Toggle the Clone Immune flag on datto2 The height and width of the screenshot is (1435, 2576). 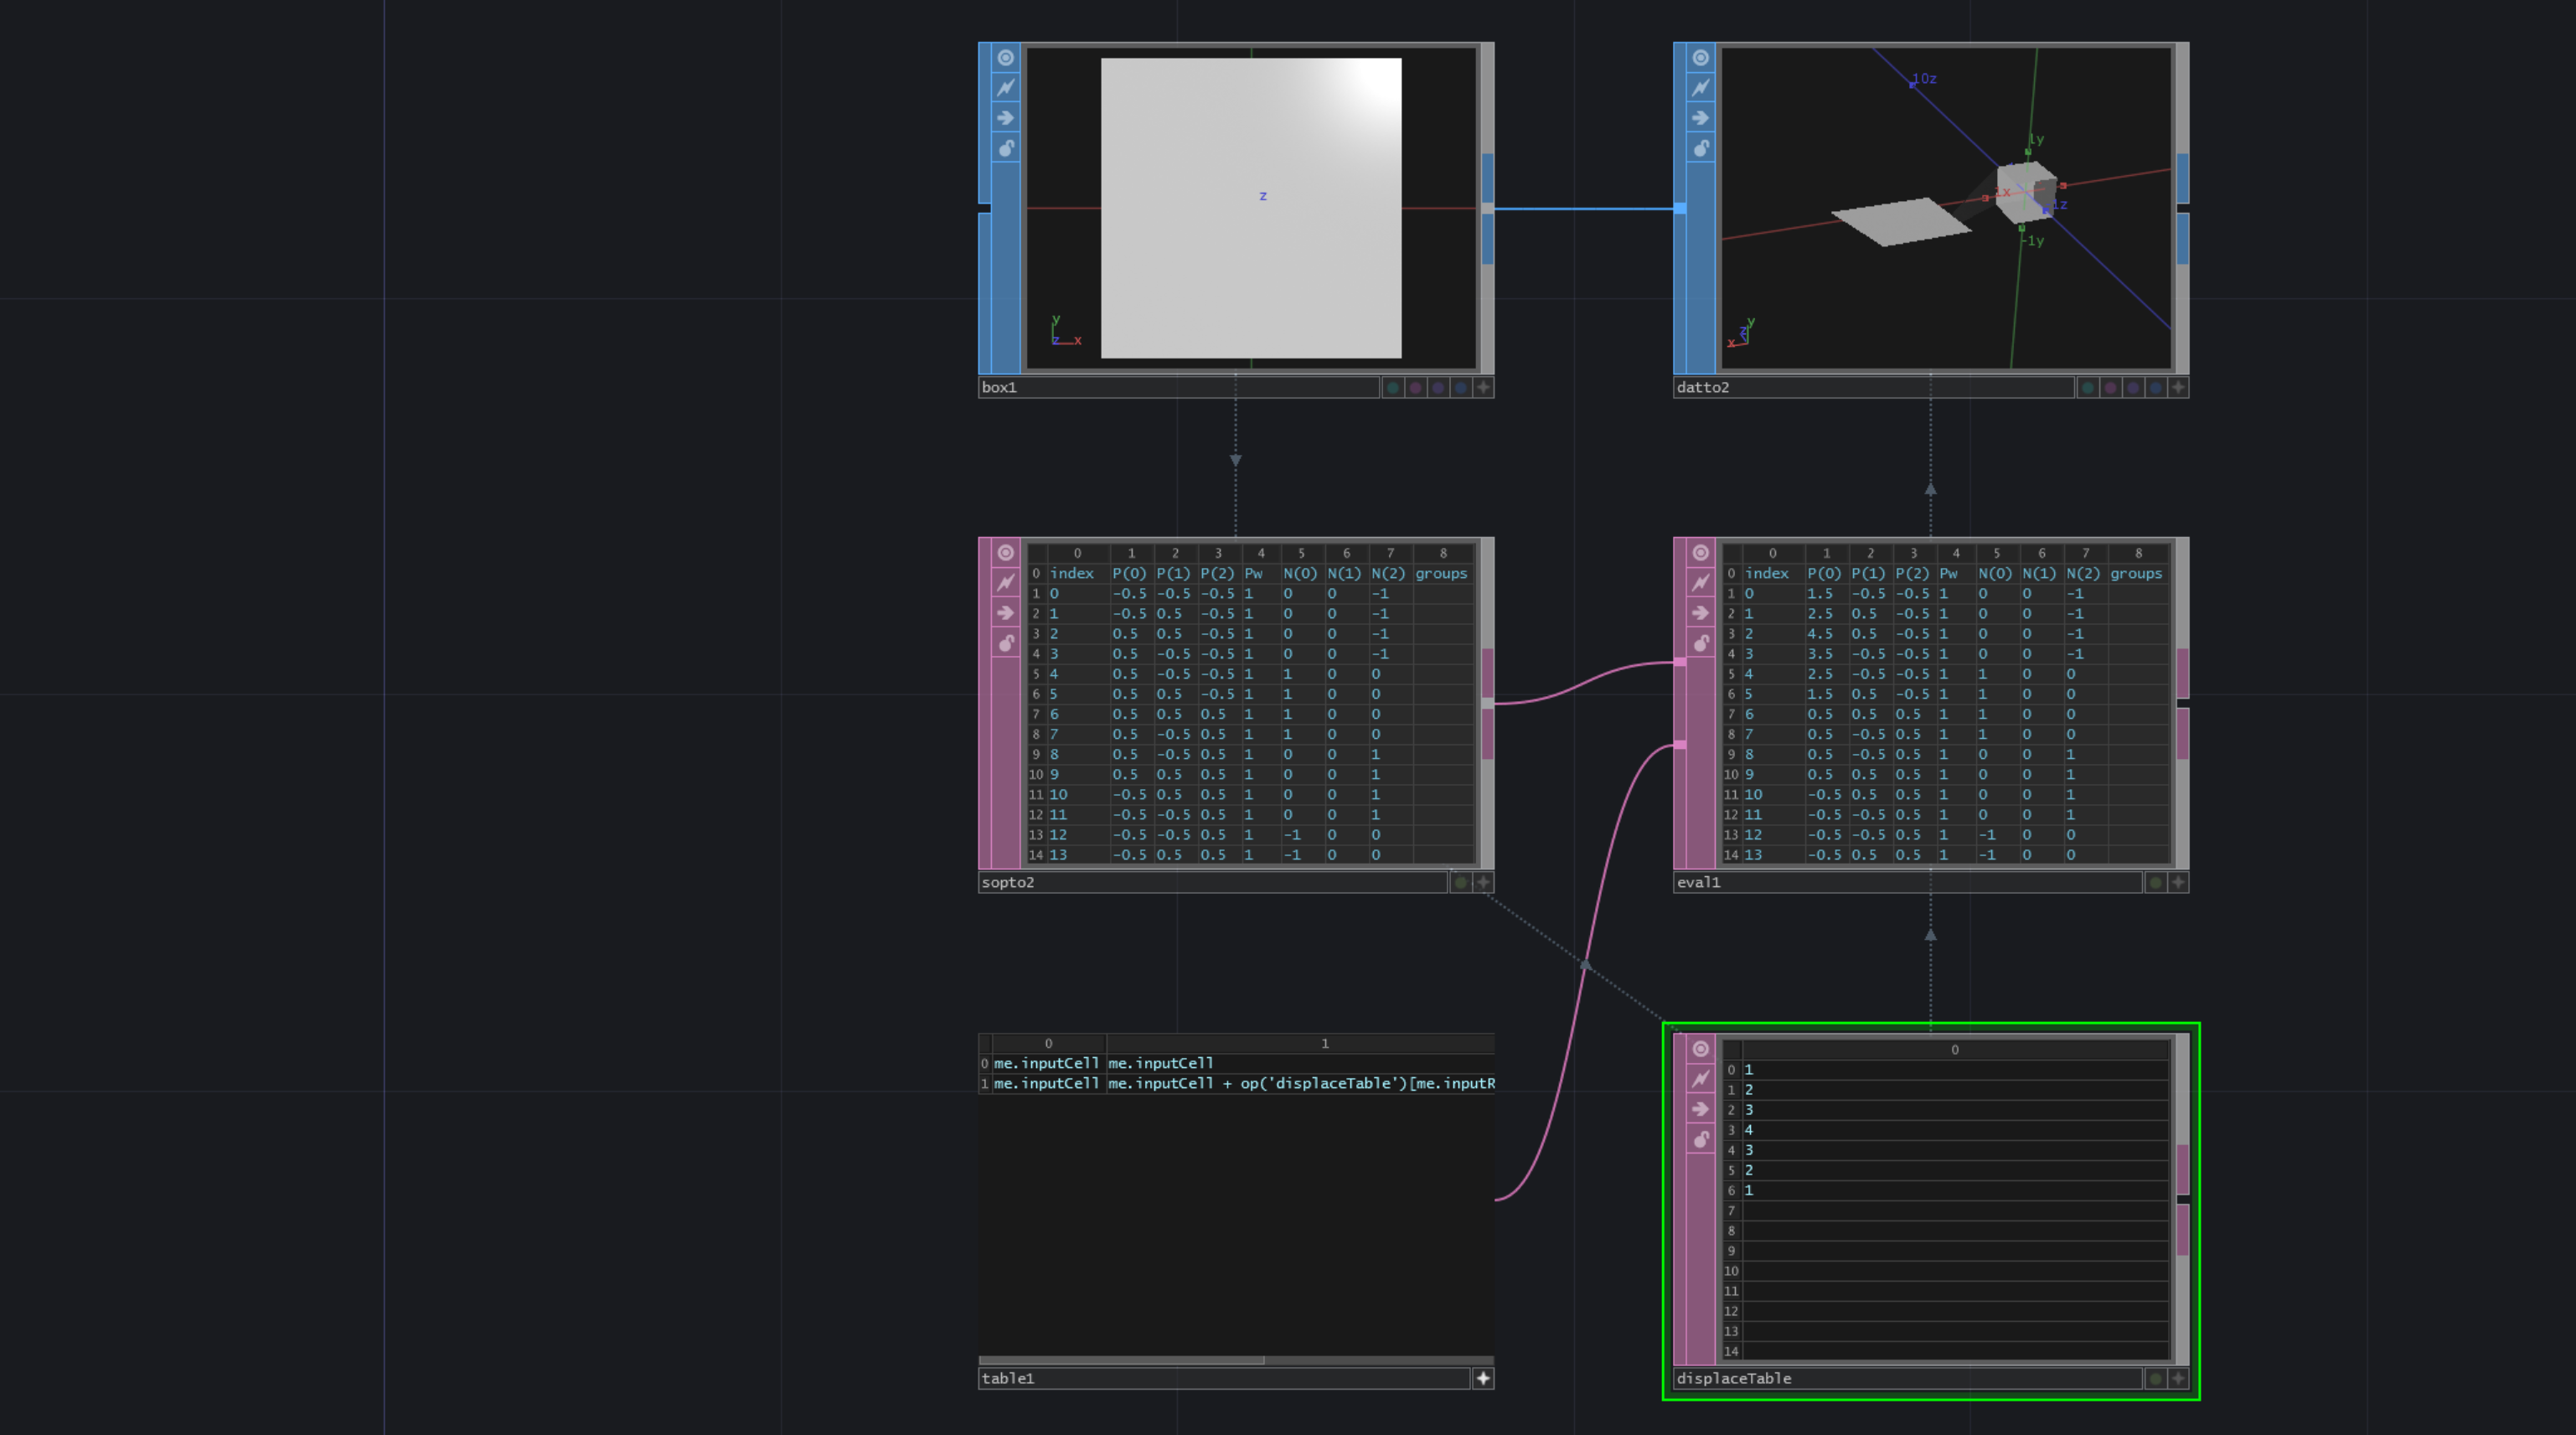1700,87
